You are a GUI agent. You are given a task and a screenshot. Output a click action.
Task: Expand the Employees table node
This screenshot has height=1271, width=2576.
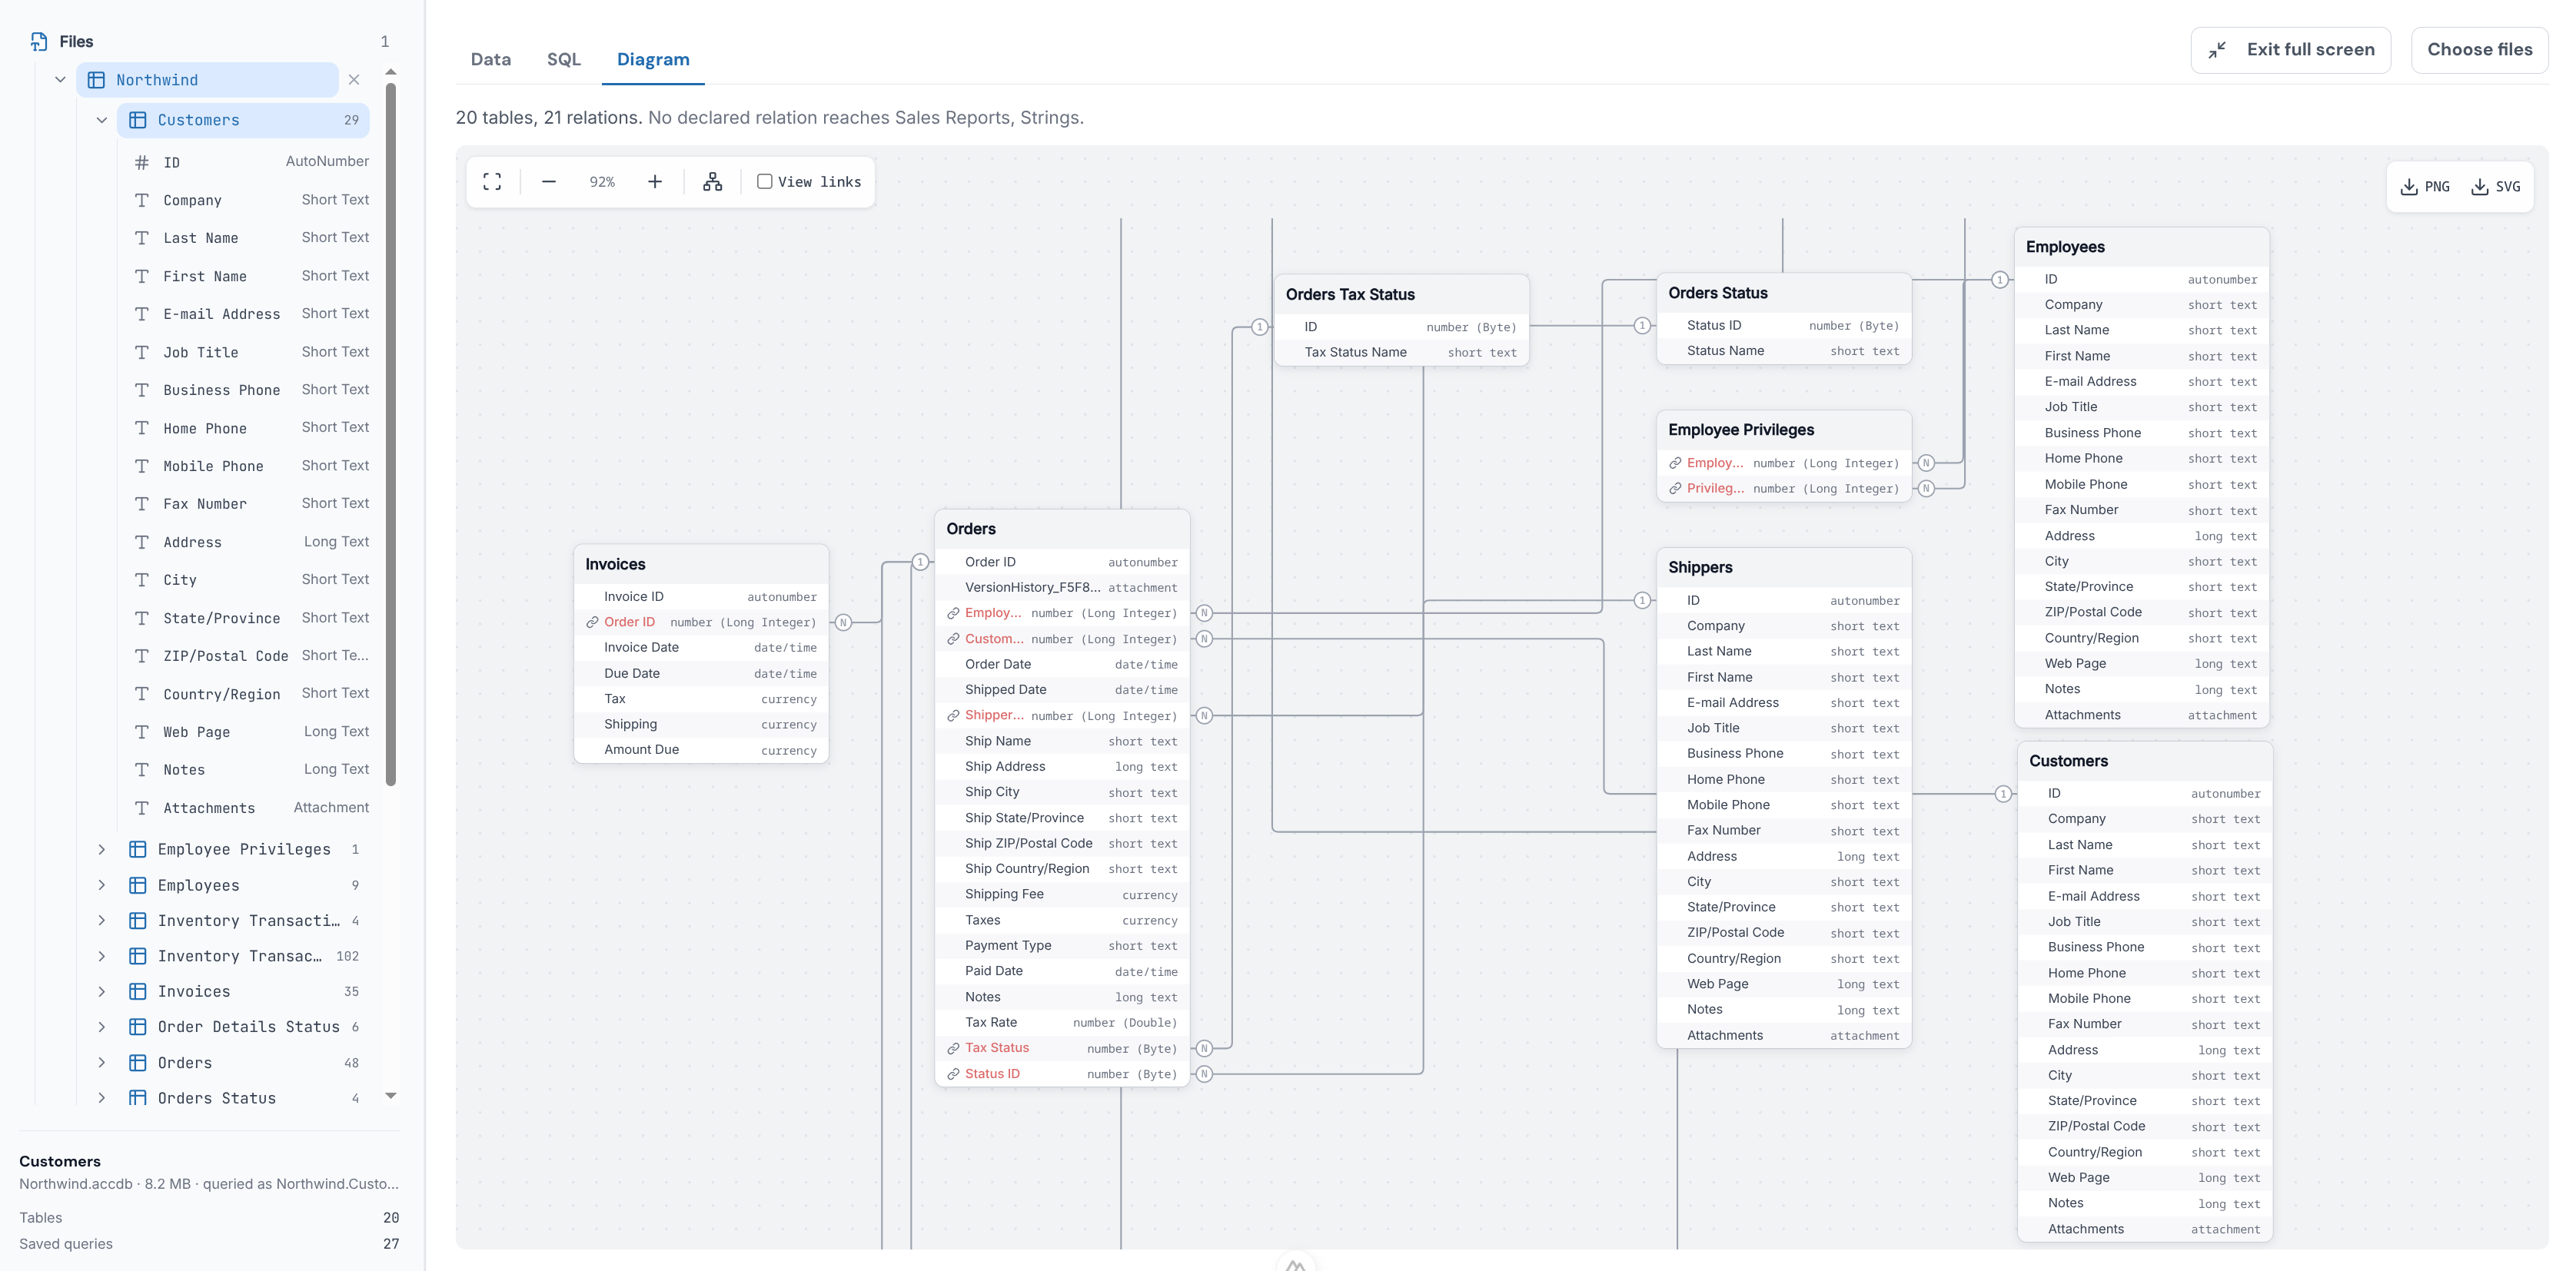pos(102,886)
